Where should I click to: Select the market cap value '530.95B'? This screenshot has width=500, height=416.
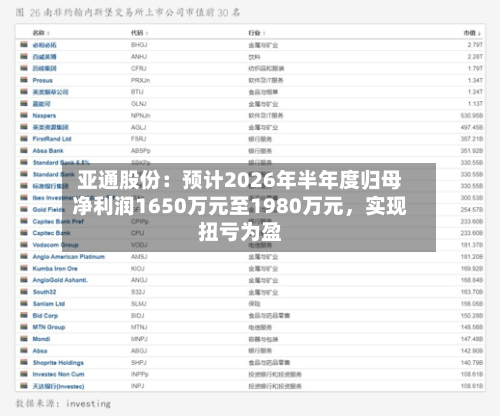coord(472,116)
